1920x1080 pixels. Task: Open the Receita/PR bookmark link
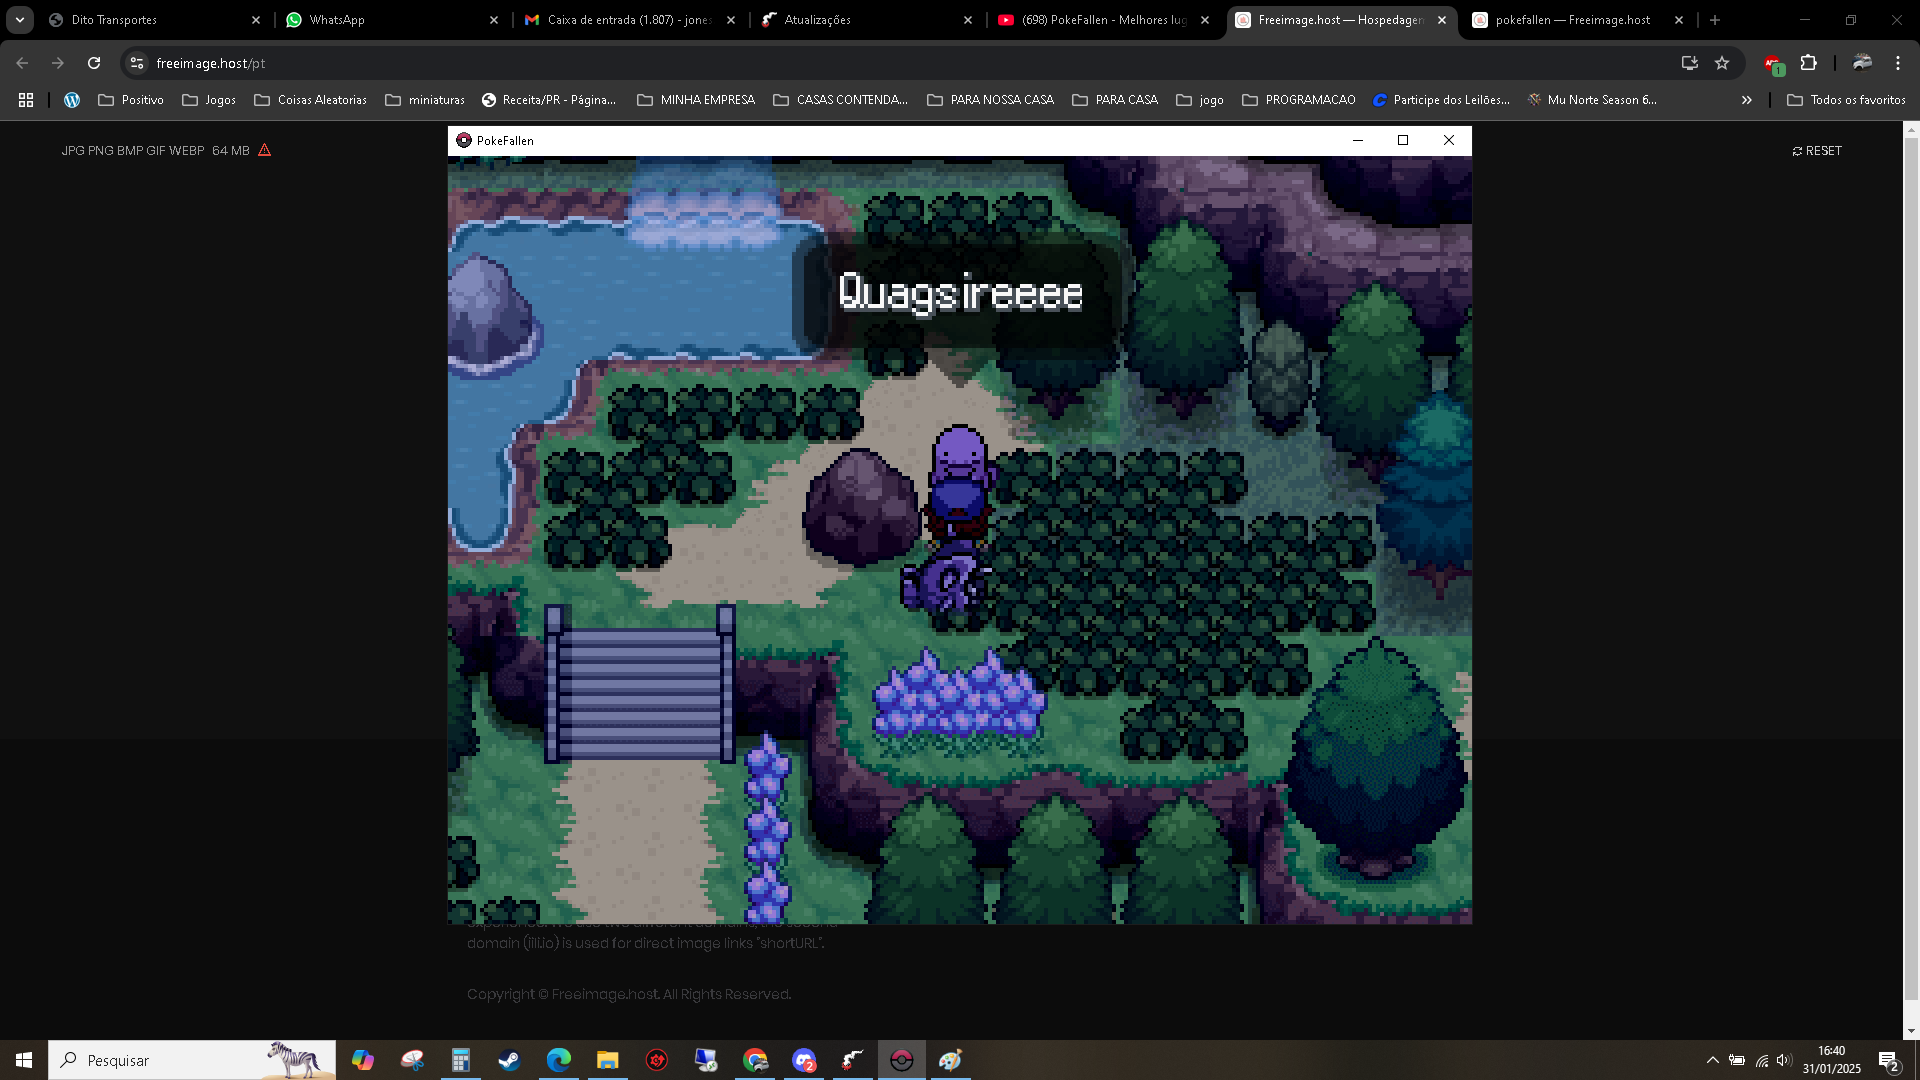tap(549, 100)
